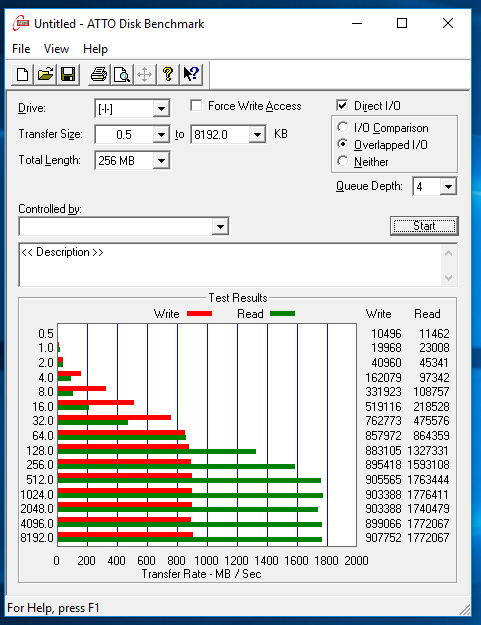Click the context help pointer icon
The image size is (481, 625).
pos(191,74)
